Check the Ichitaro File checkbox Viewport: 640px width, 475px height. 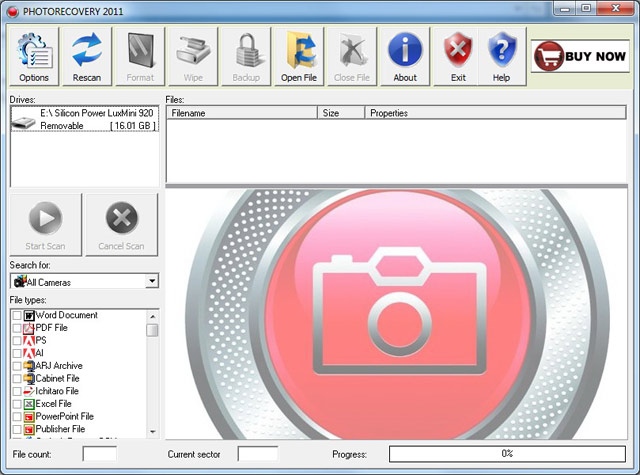(x=17, y=391)
